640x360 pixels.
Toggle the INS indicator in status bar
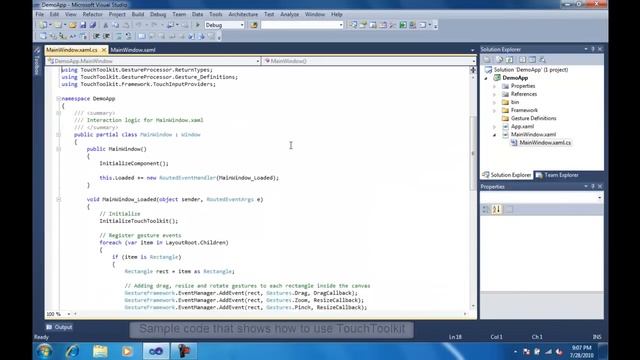coord(597,337)
